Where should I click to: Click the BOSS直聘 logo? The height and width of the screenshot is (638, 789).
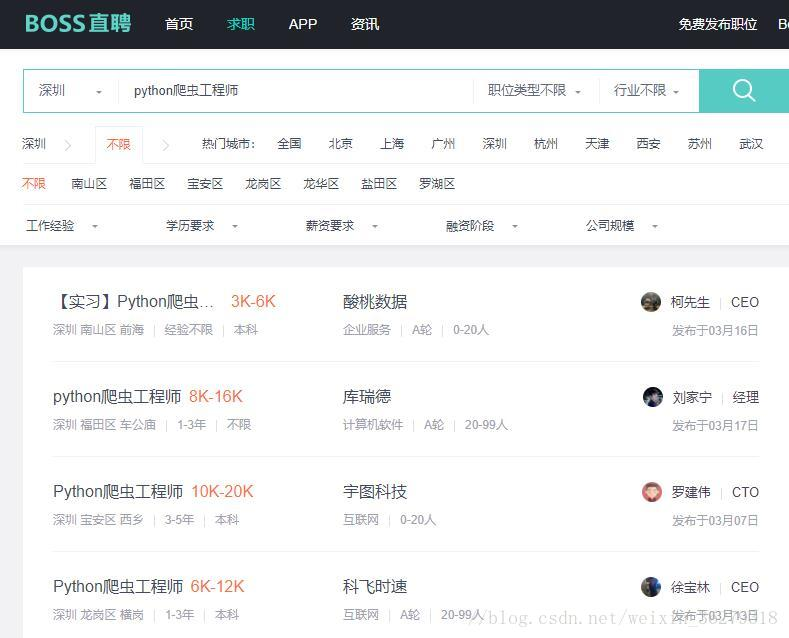coord(78,23)
